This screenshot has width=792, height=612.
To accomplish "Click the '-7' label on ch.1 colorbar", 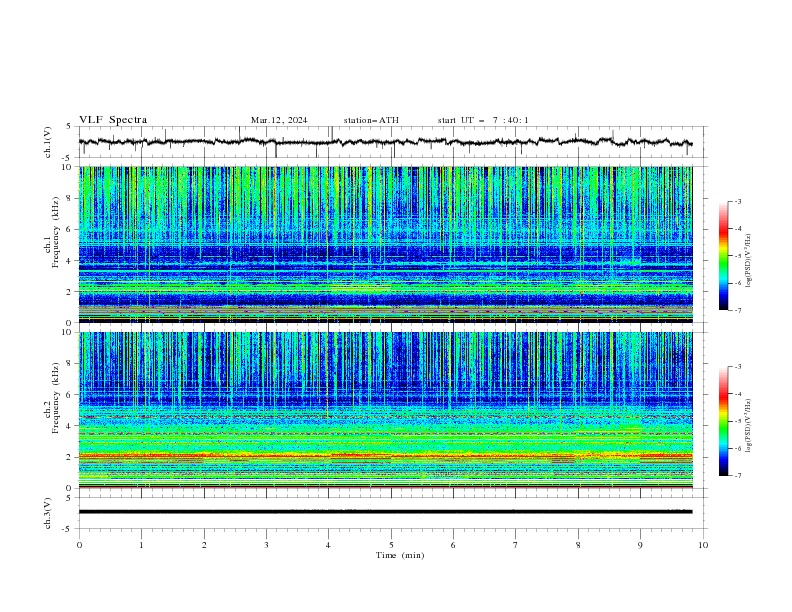I will click(x=737, y=310).
